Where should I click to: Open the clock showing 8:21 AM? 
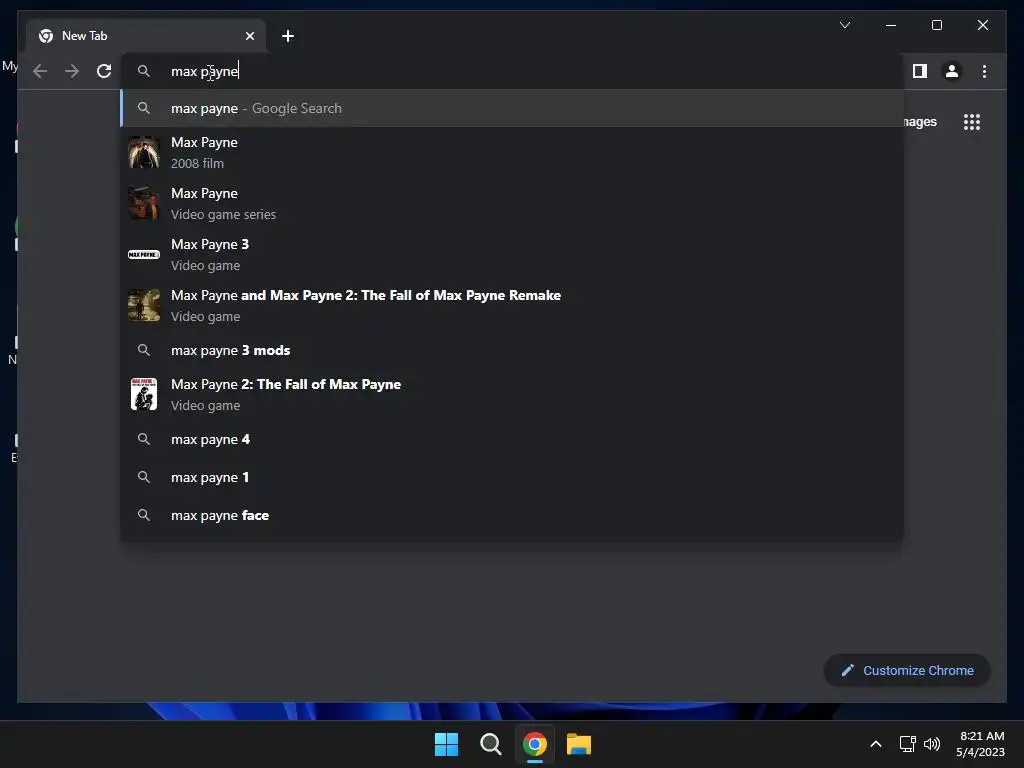click(980, 744)
